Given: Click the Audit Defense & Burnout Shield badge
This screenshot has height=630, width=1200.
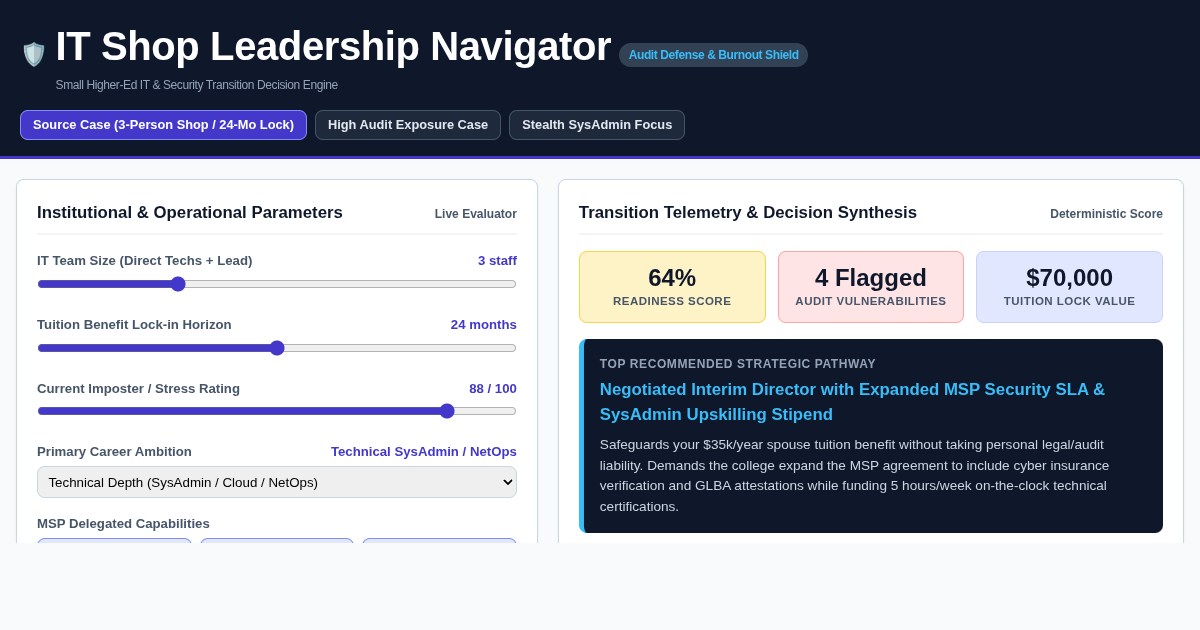Looking at the screenshot, I should (713, 55).
